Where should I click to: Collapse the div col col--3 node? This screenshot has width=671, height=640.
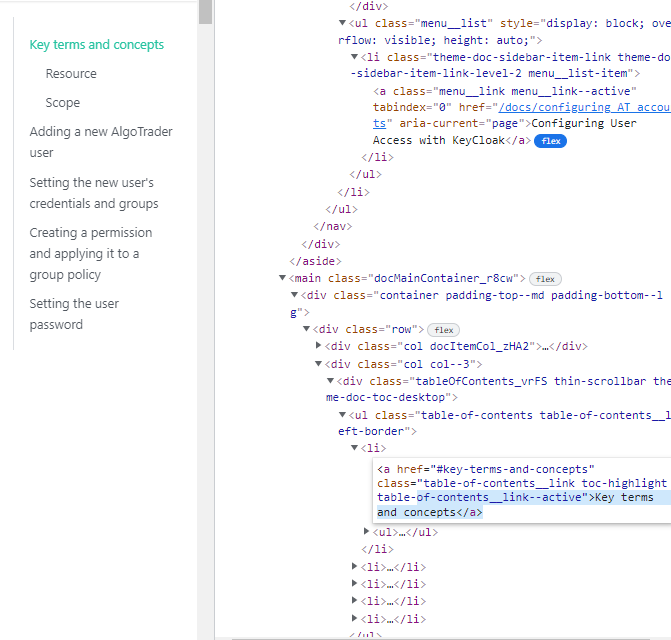coord(318,364)
